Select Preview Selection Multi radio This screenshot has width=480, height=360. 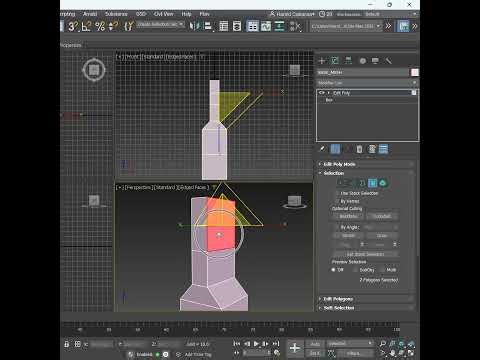(382, 270)
